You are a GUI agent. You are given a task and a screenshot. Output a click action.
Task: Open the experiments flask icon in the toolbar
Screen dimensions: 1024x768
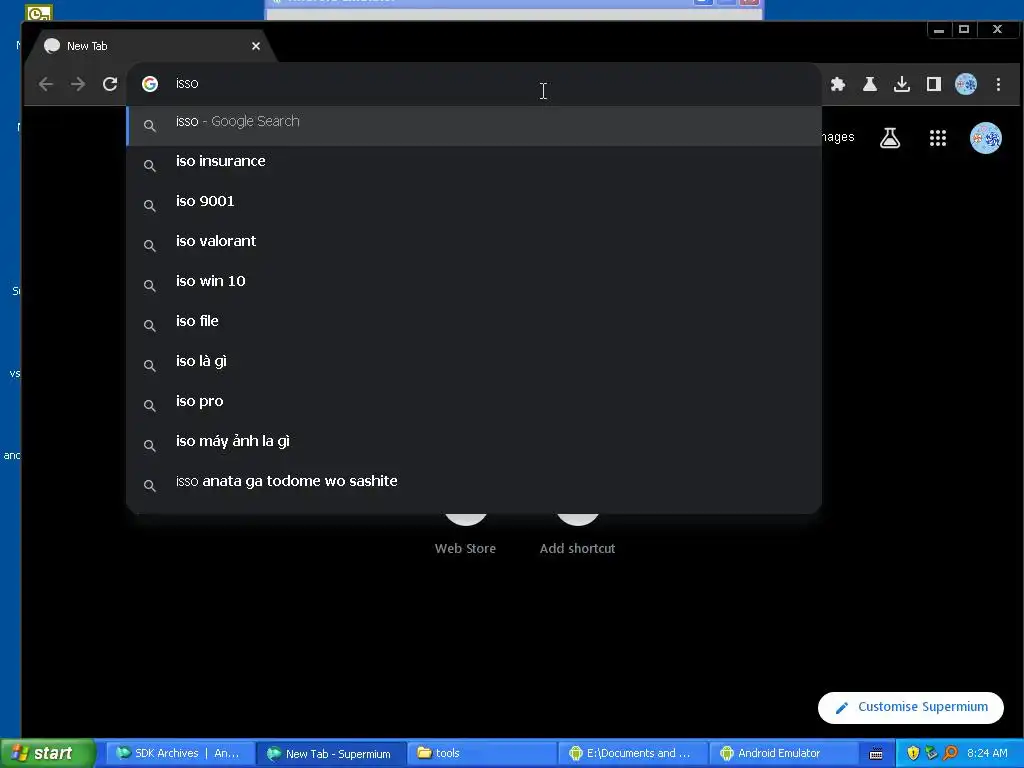pyautogui.click(x=870, y=84)
